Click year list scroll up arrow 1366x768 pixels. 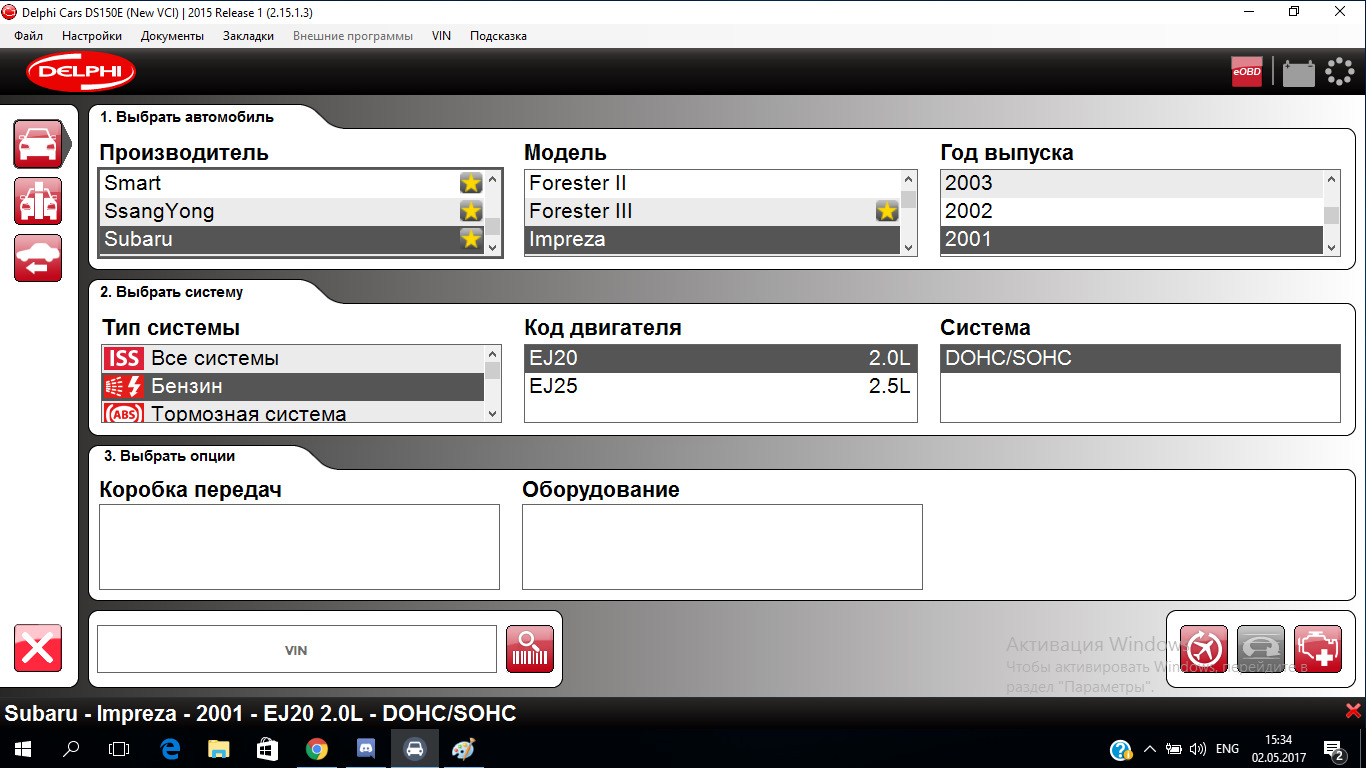coord(1331,180)
